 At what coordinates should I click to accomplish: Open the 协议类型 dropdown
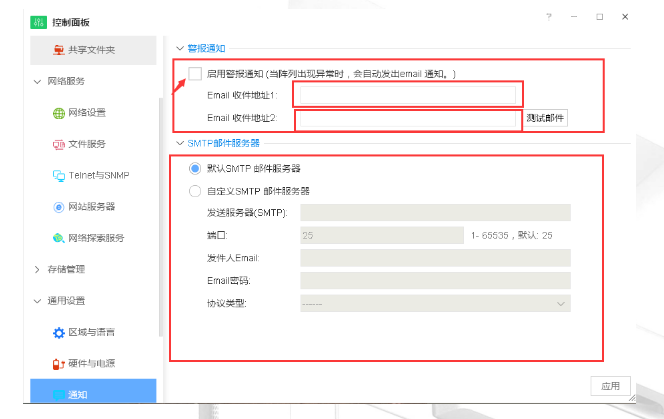pos(434,303)
